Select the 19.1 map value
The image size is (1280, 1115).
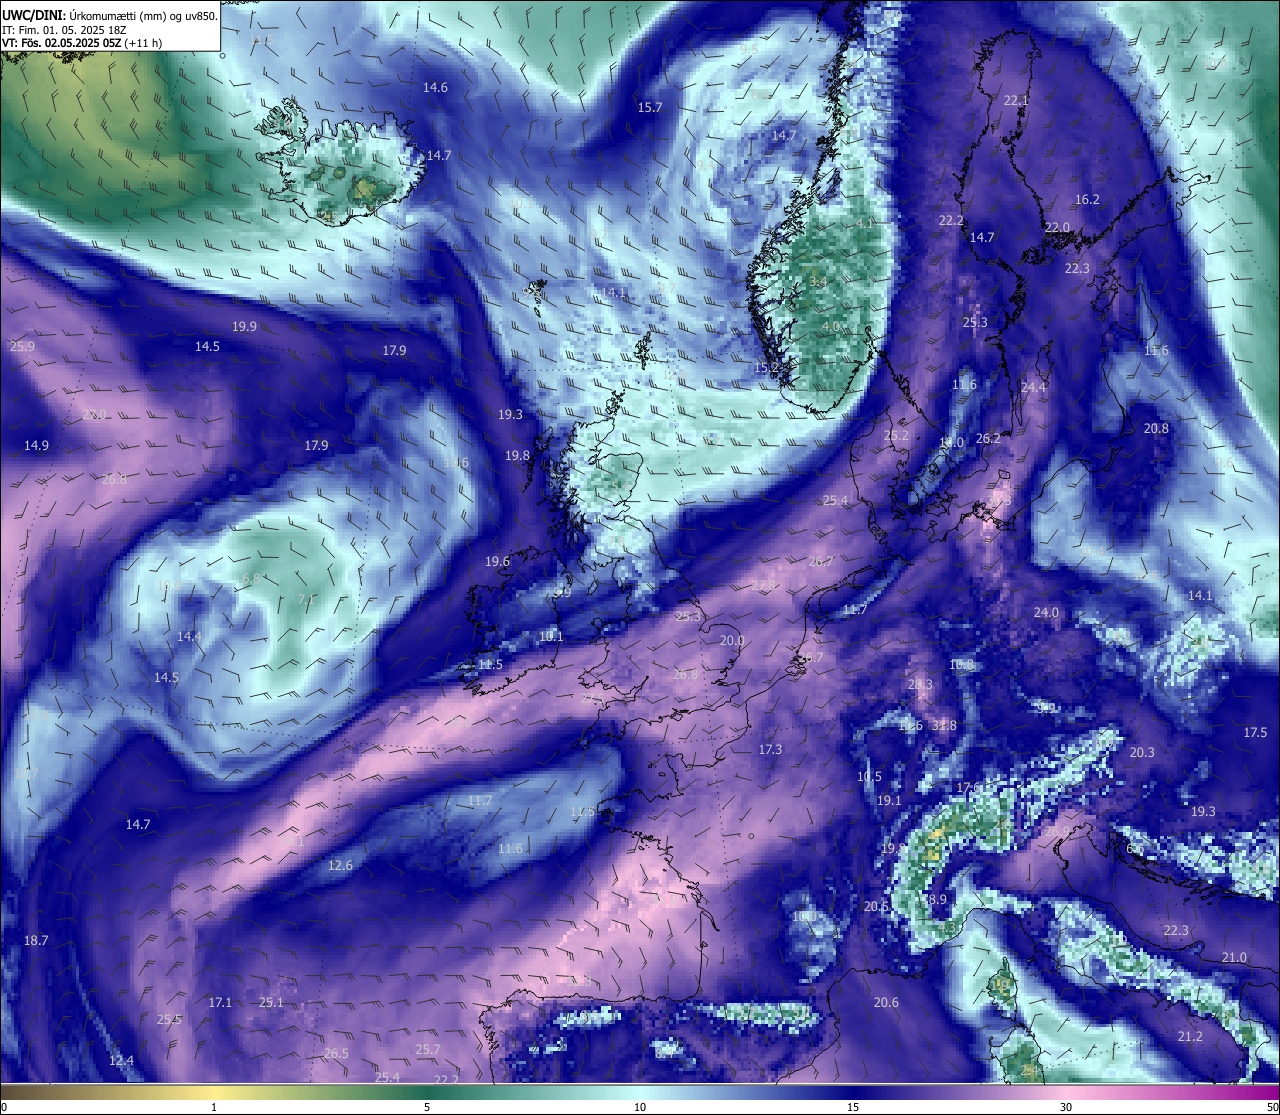[889, 801]
